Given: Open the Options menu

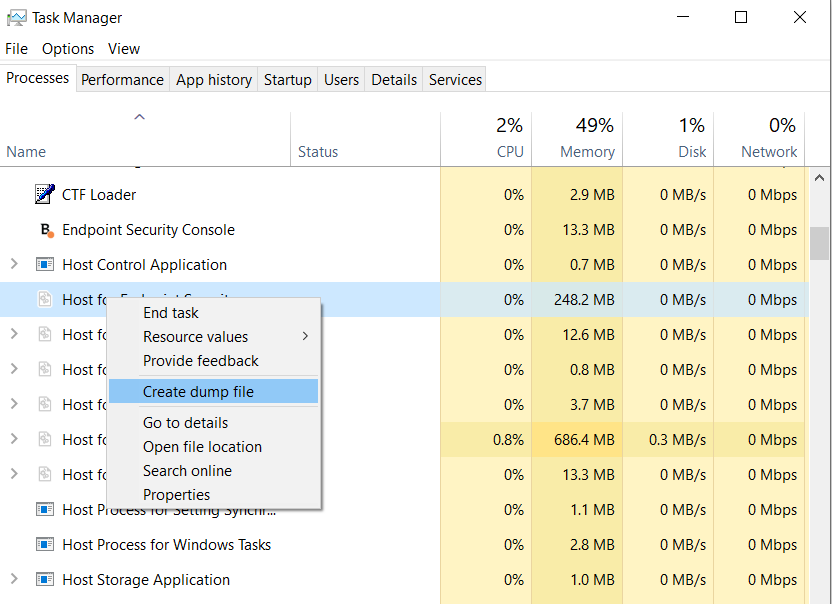Looking at the screenshot, I should 67,48.
